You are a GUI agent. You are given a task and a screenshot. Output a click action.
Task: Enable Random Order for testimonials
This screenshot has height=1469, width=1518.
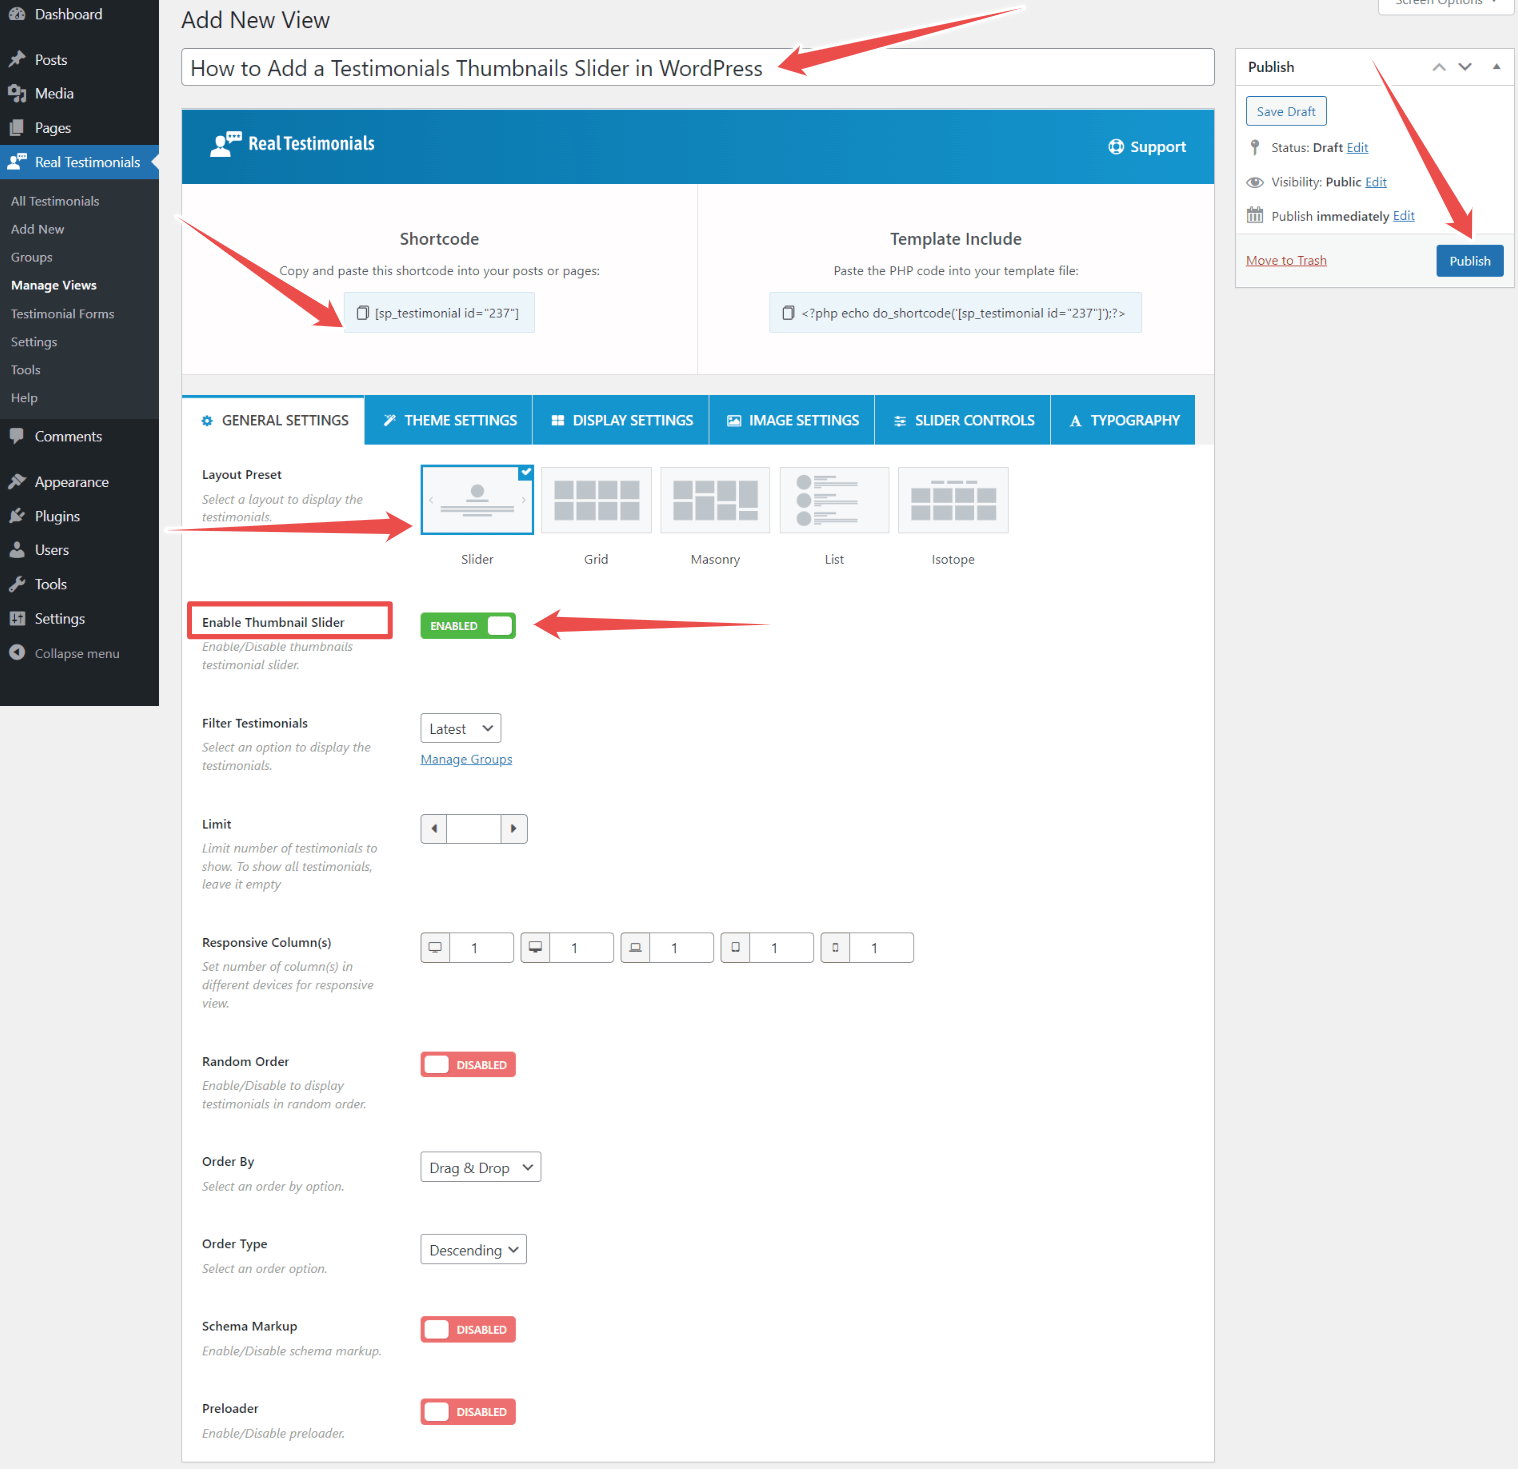tap(467, 1064)
